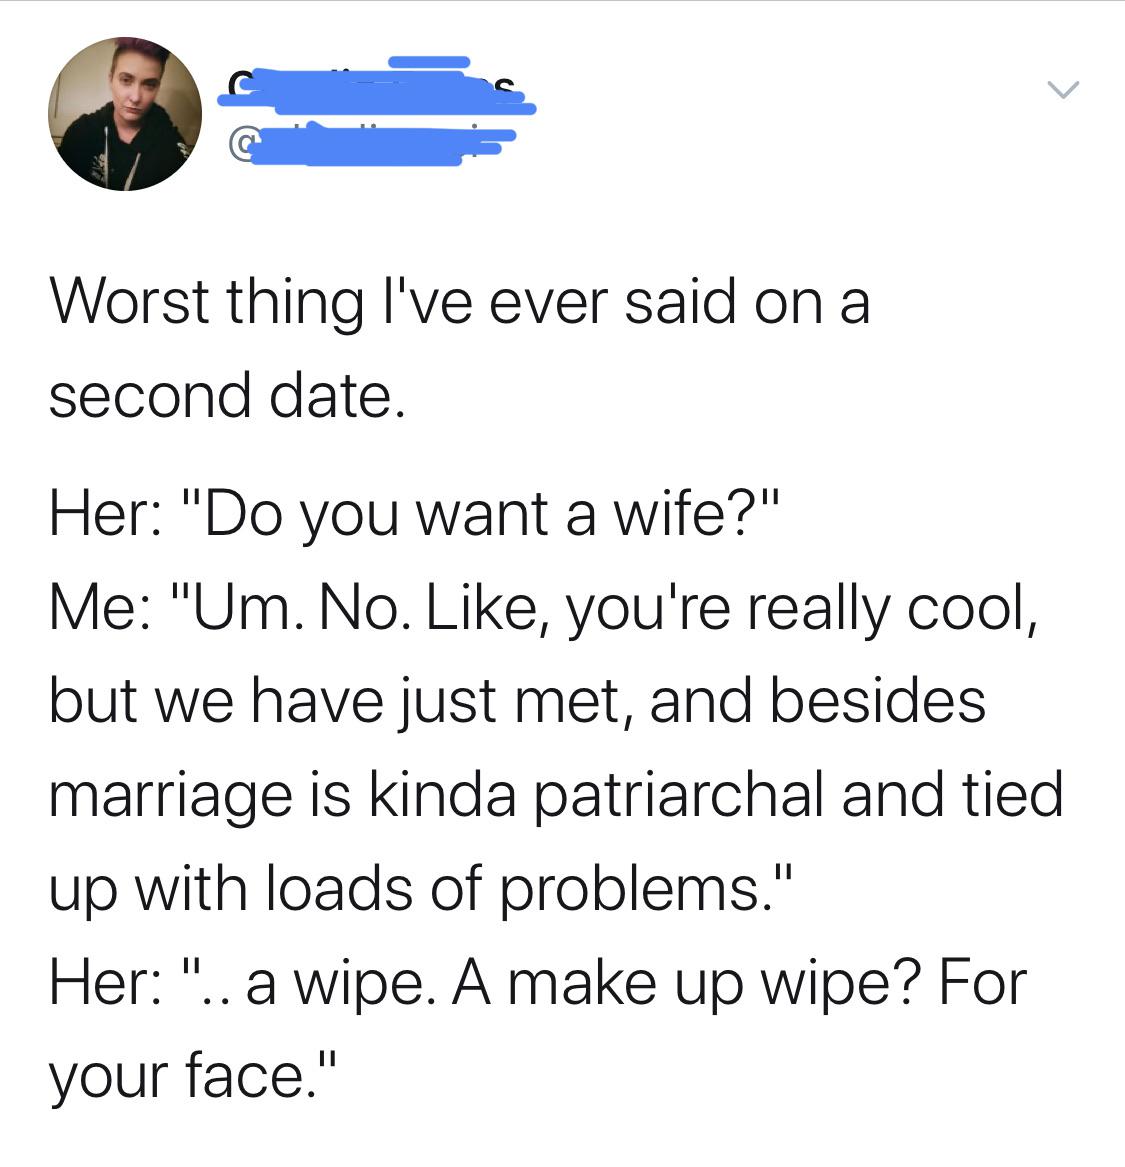Click the line "up with loads of problems."
This screenshot has width=1125, height=1167.
(421, 888)
